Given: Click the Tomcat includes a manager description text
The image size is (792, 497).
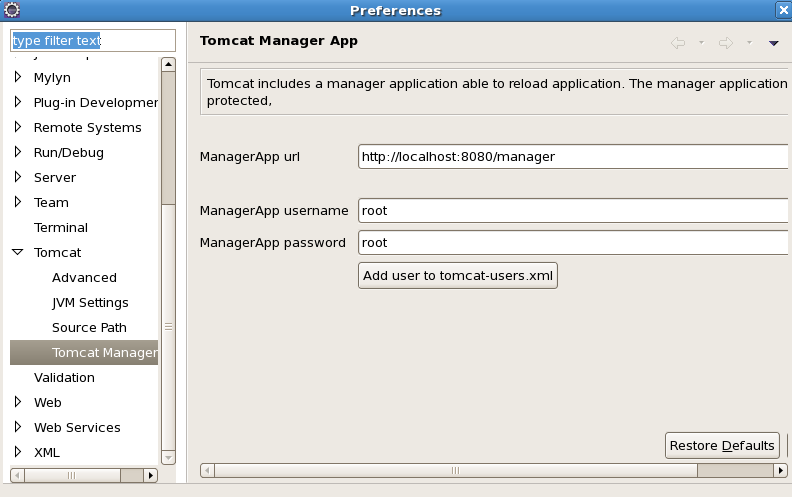Looking at the screenshot, I should click(x=497, y=92).
